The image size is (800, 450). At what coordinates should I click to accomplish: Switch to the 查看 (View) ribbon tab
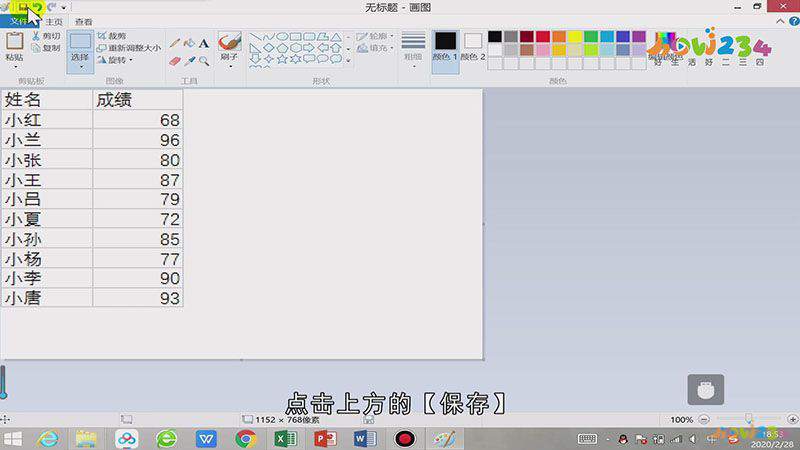84,22
